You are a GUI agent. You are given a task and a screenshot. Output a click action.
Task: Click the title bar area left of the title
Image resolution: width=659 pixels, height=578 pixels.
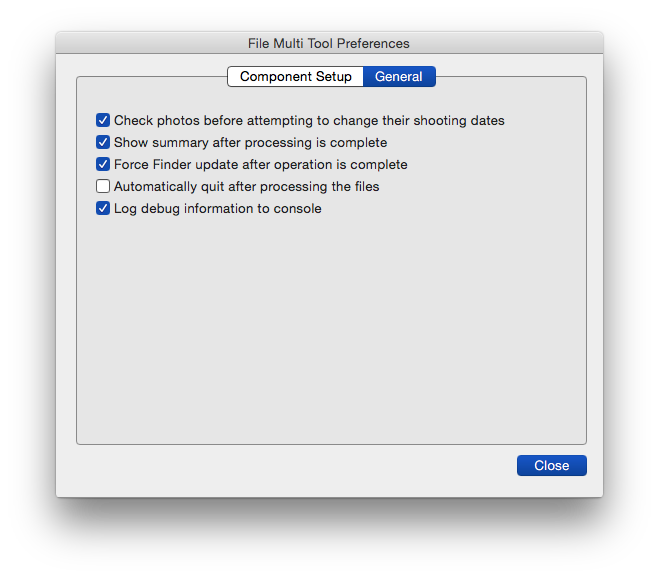coord(150,43)
